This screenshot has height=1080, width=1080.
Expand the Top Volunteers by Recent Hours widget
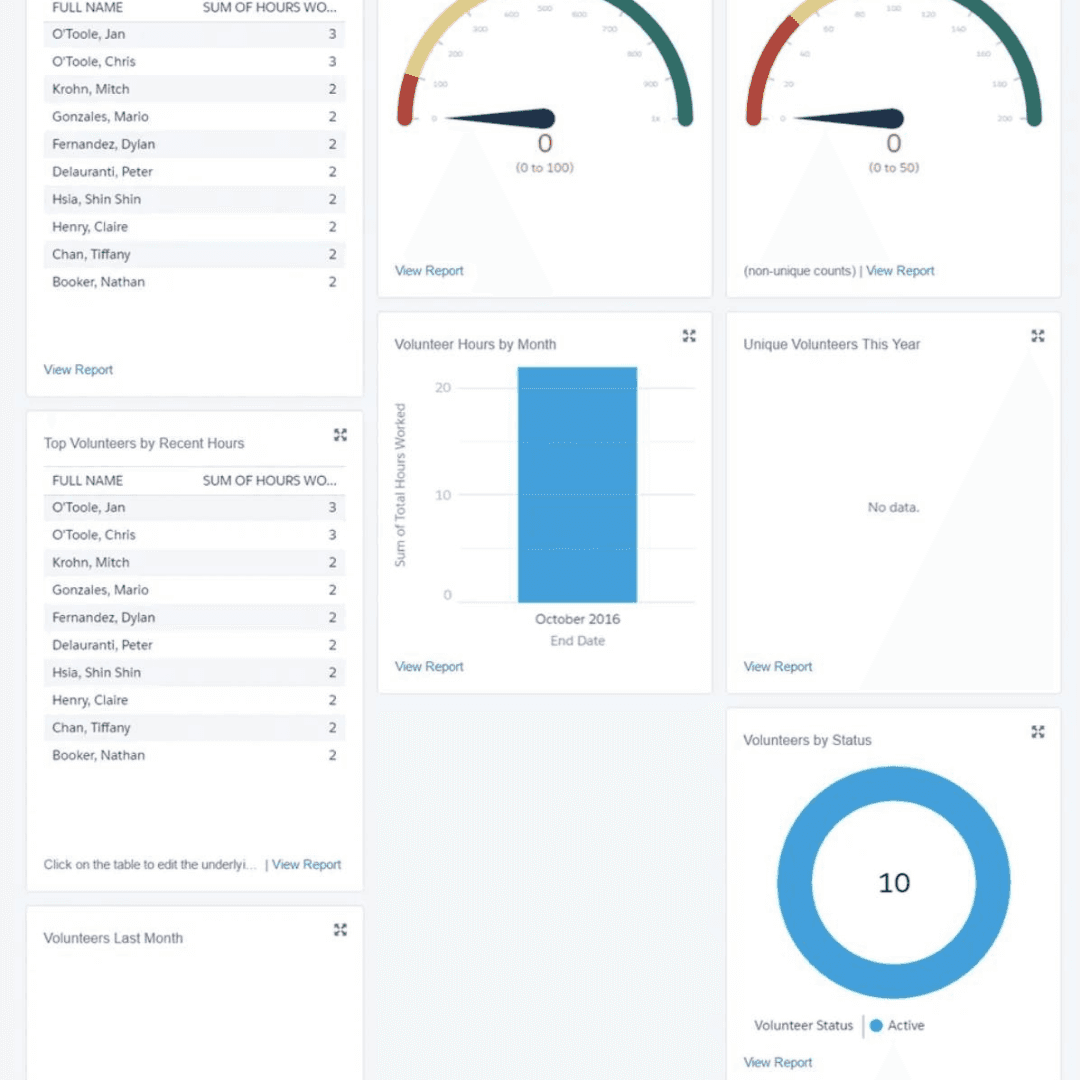pos(340,435)
